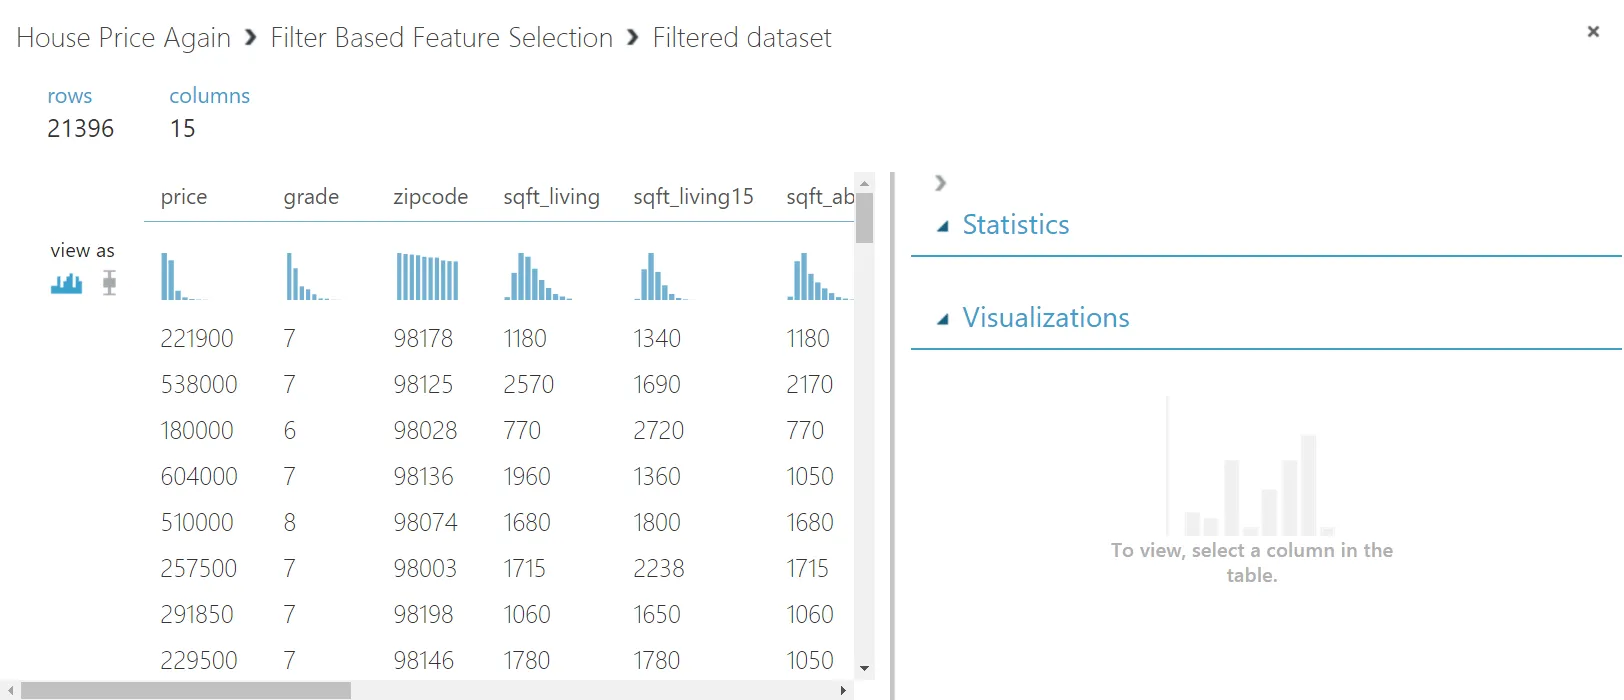This screenshot has width=1624, height=700.
Task: Click the price cell 538000
Action: (x=199, y=385)
